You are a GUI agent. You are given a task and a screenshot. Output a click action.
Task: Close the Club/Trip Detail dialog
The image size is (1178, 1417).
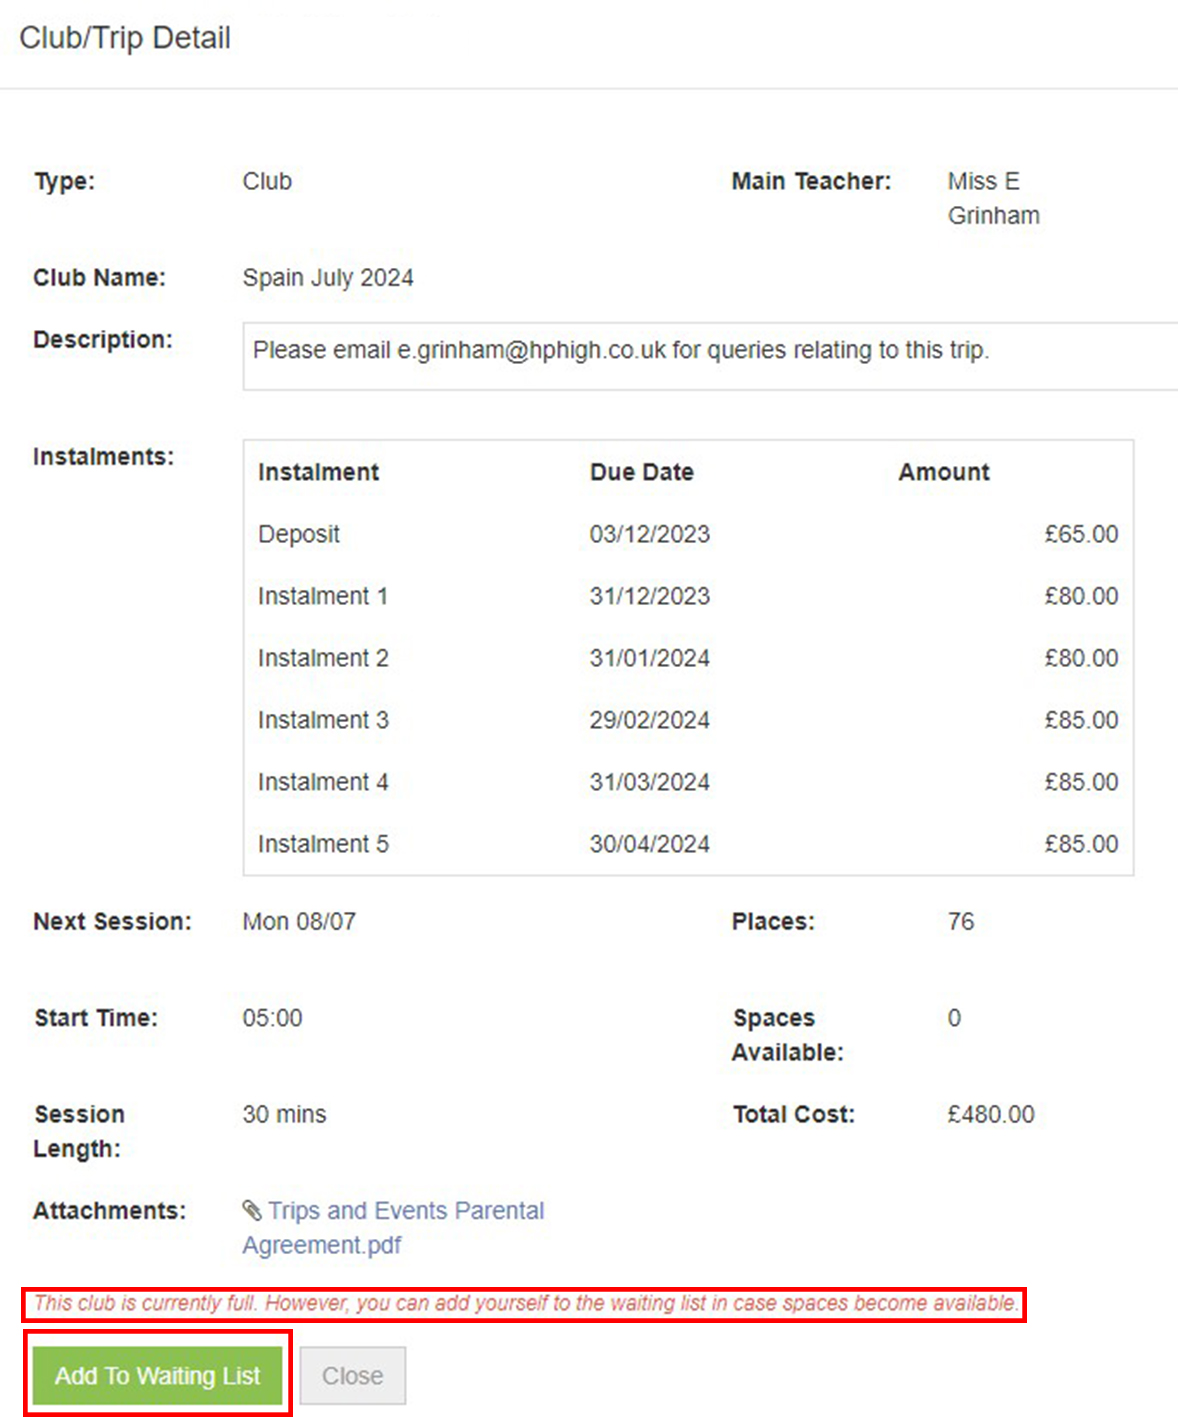(352, 1376)
